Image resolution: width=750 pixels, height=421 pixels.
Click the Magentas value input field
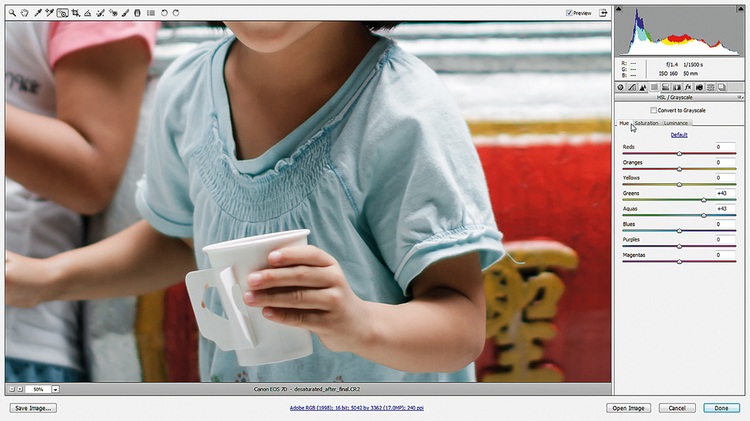[725, 255]
